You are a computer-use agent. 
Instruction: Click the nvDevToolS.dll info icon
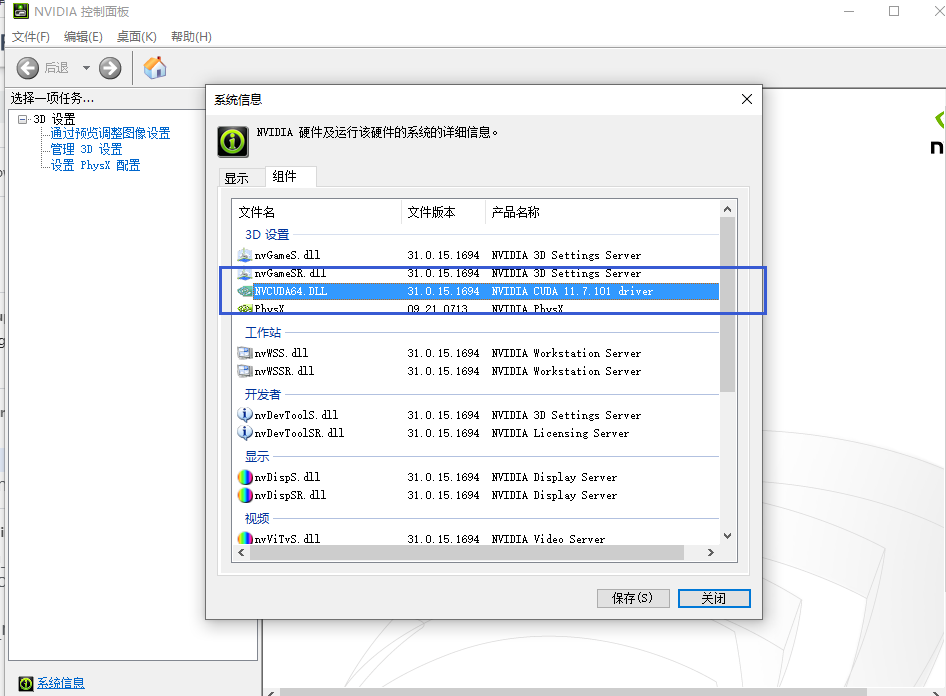244,415
